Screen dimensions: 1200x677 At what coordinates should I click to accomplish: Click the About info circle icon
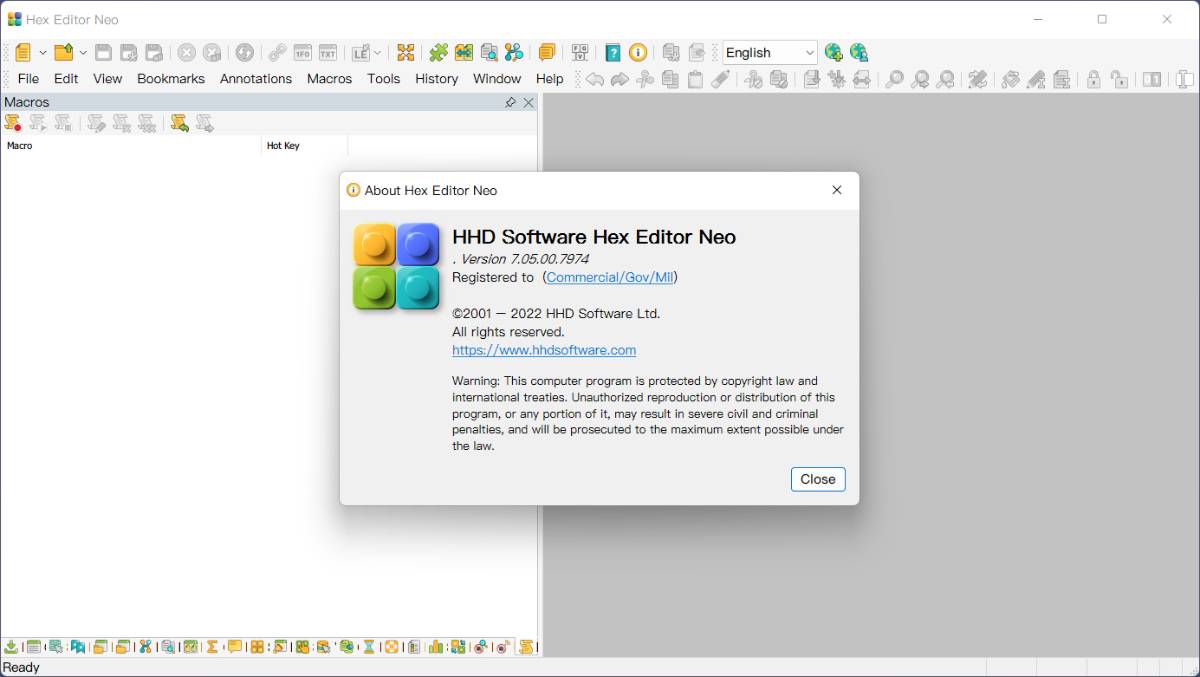coord(638,53)
